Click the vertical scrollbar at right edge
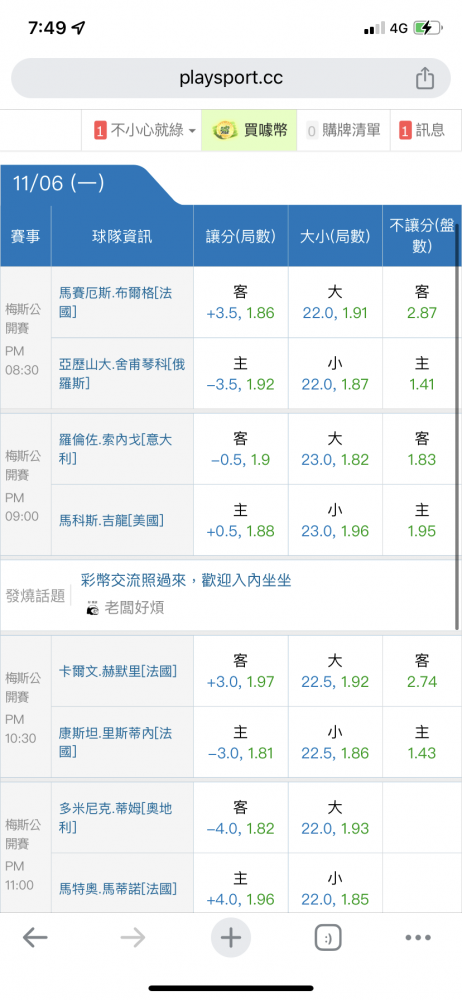 457,434
